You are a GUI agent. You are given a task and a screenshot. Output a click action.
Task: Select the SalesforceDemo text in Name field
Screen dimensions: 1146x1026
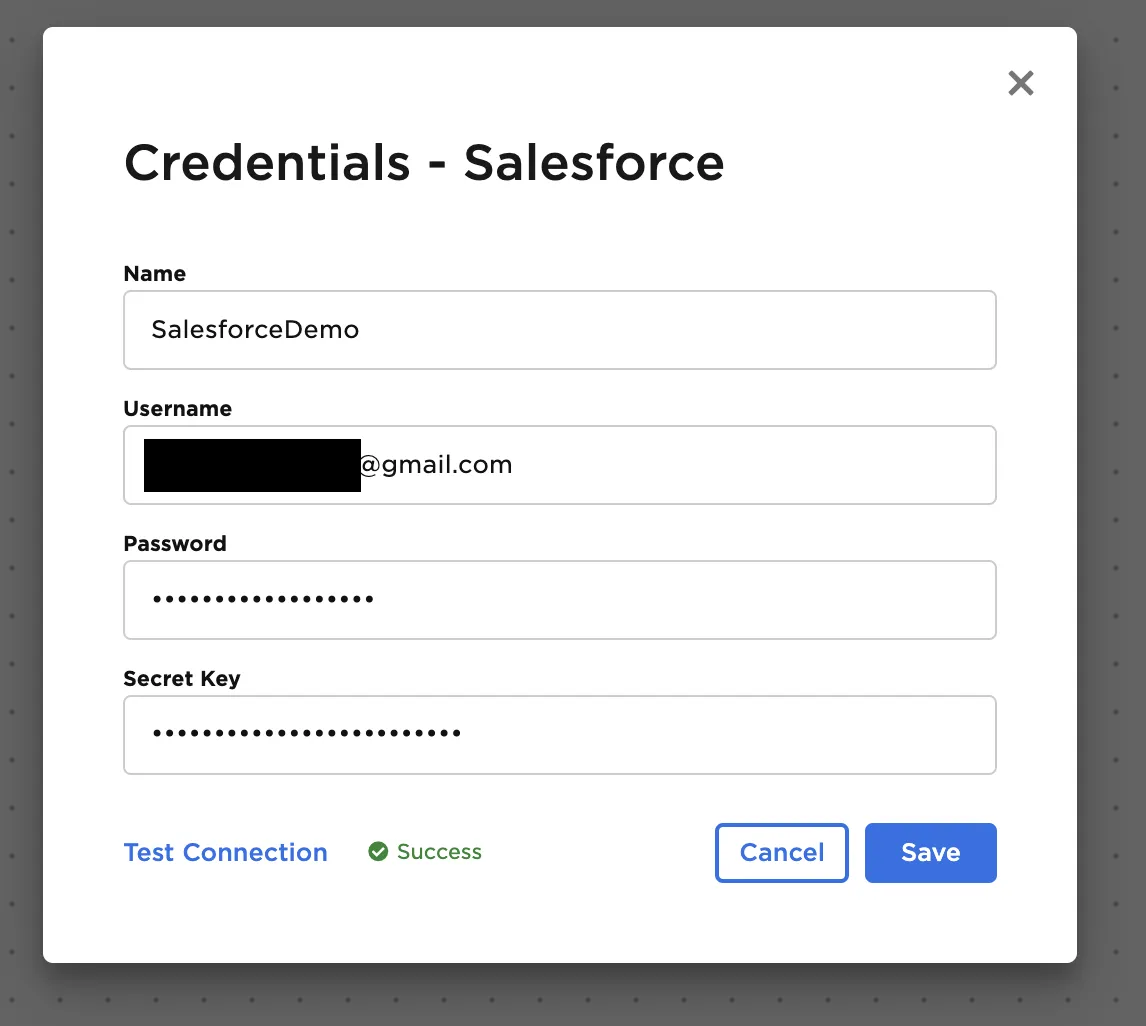click(x=255, y=330)
